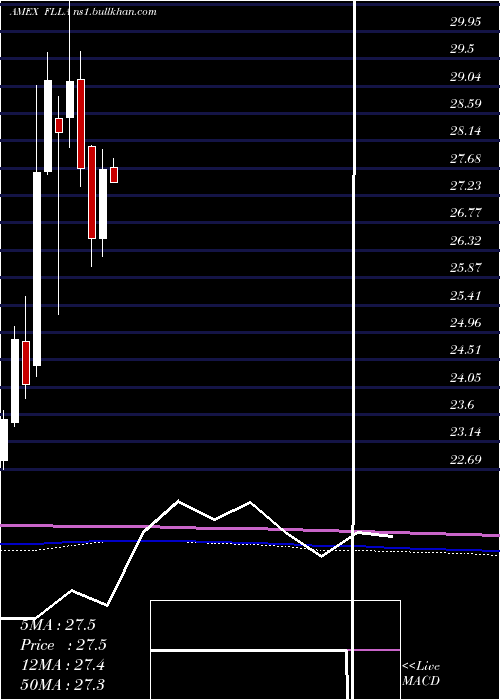Viewport: 500px width, 700px height.
Task: Click the 25.41 price axis label
Action: 465,296
